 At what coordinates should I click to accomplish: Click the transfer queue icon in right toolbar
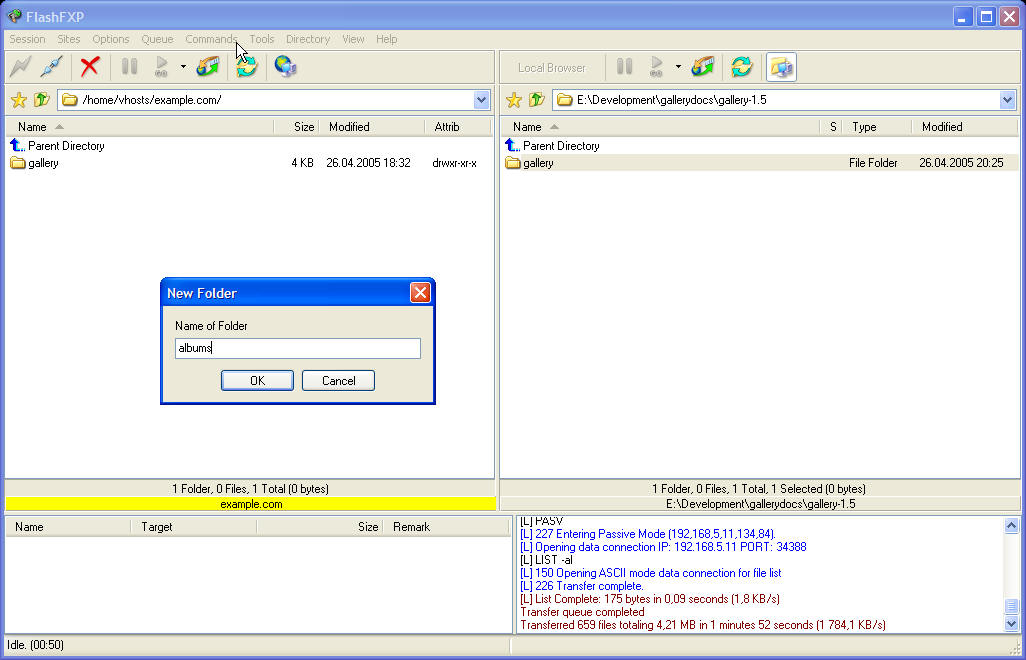click(703, 67)
